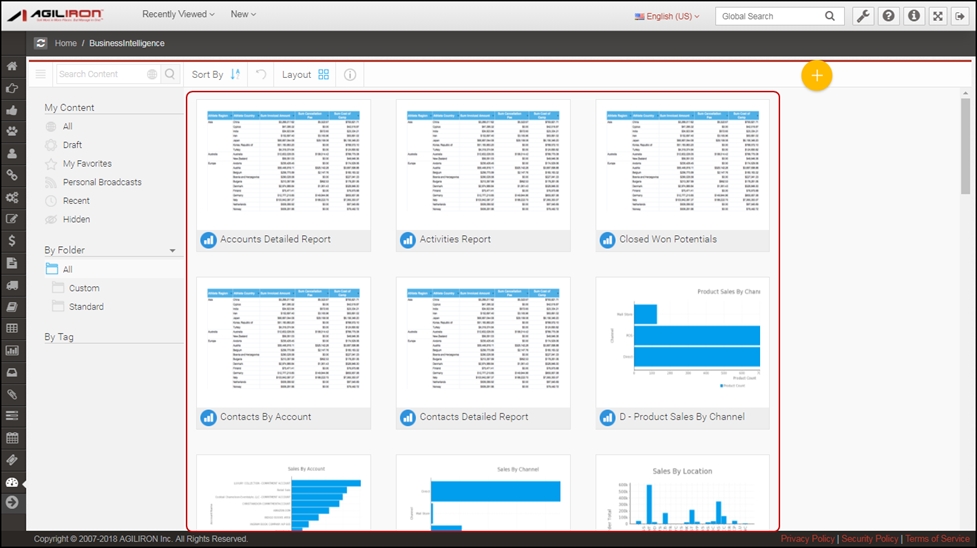Open the English (US) language dropdown

click(667, 16)
